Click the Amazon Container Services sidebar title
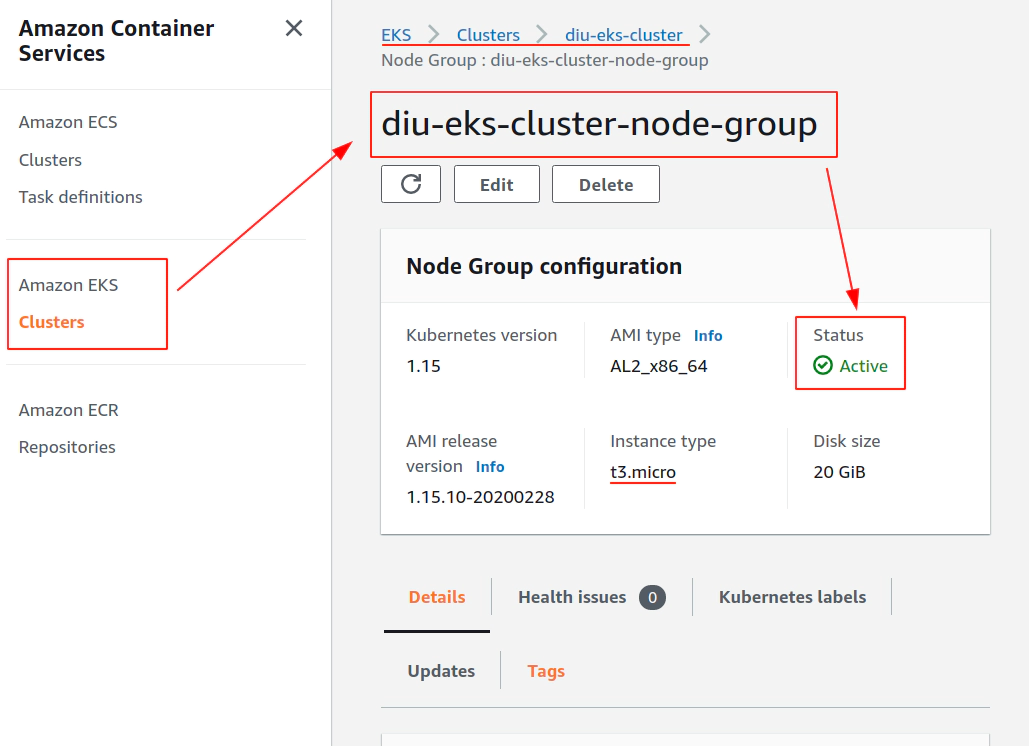Image resolution: width=1029 pixels, height=748 pixels. pos(116,41)
